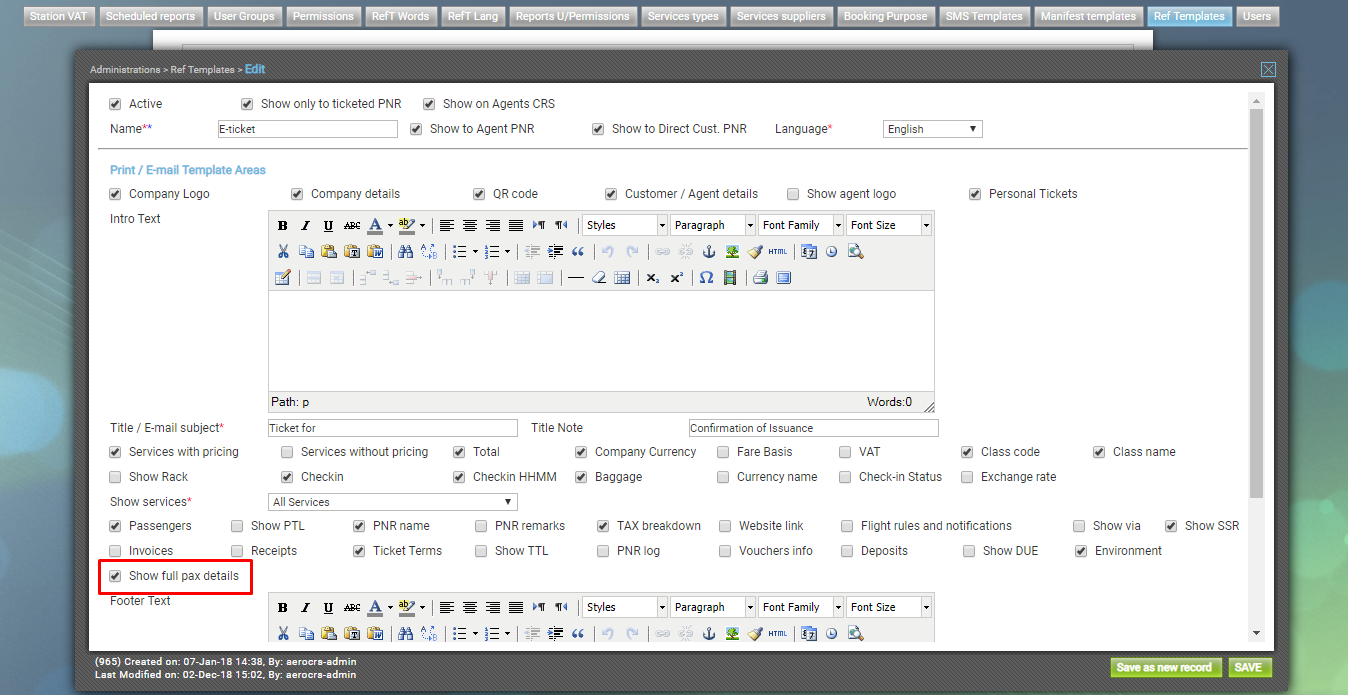Paste as plain text in Intro Text editor

(x=352, y=251)
